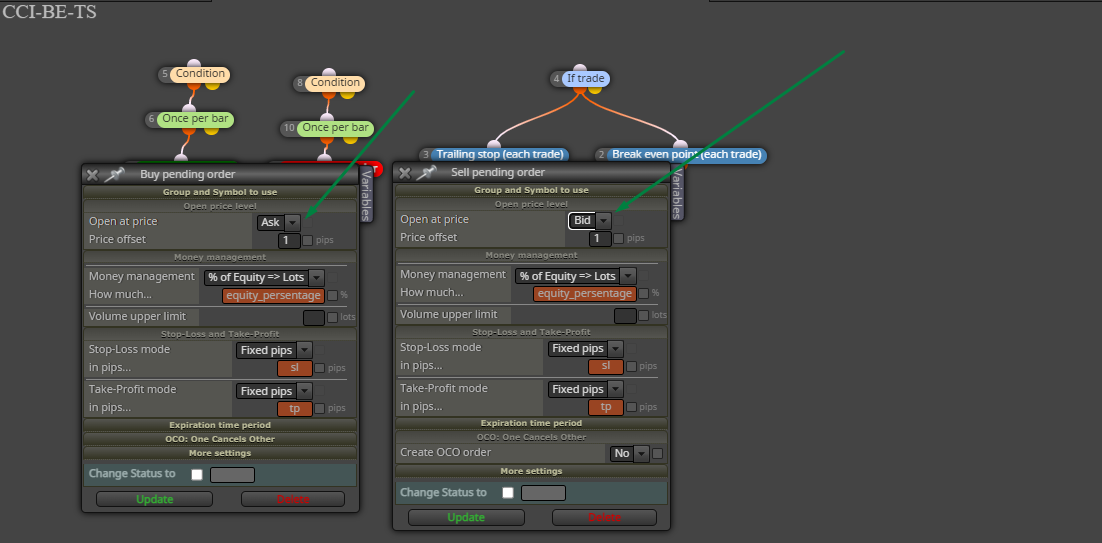Toggle tp pips checkbox in Buy panel
Viewport: 1102px width, 543px height.
[319, 409]
